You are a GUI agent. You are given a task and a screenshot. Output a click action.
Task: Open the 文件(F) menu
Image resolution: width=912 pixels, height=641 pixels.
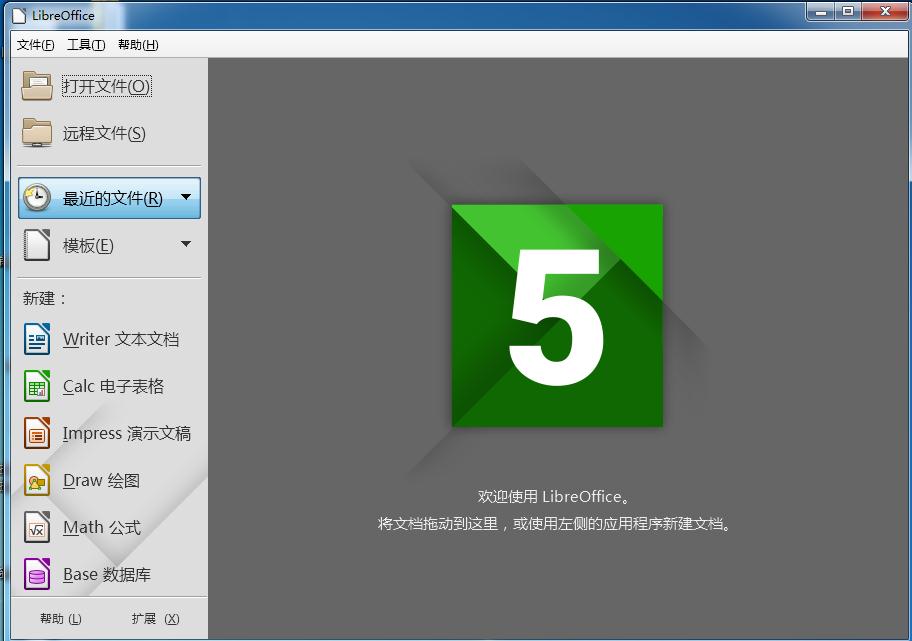[35, 45]
